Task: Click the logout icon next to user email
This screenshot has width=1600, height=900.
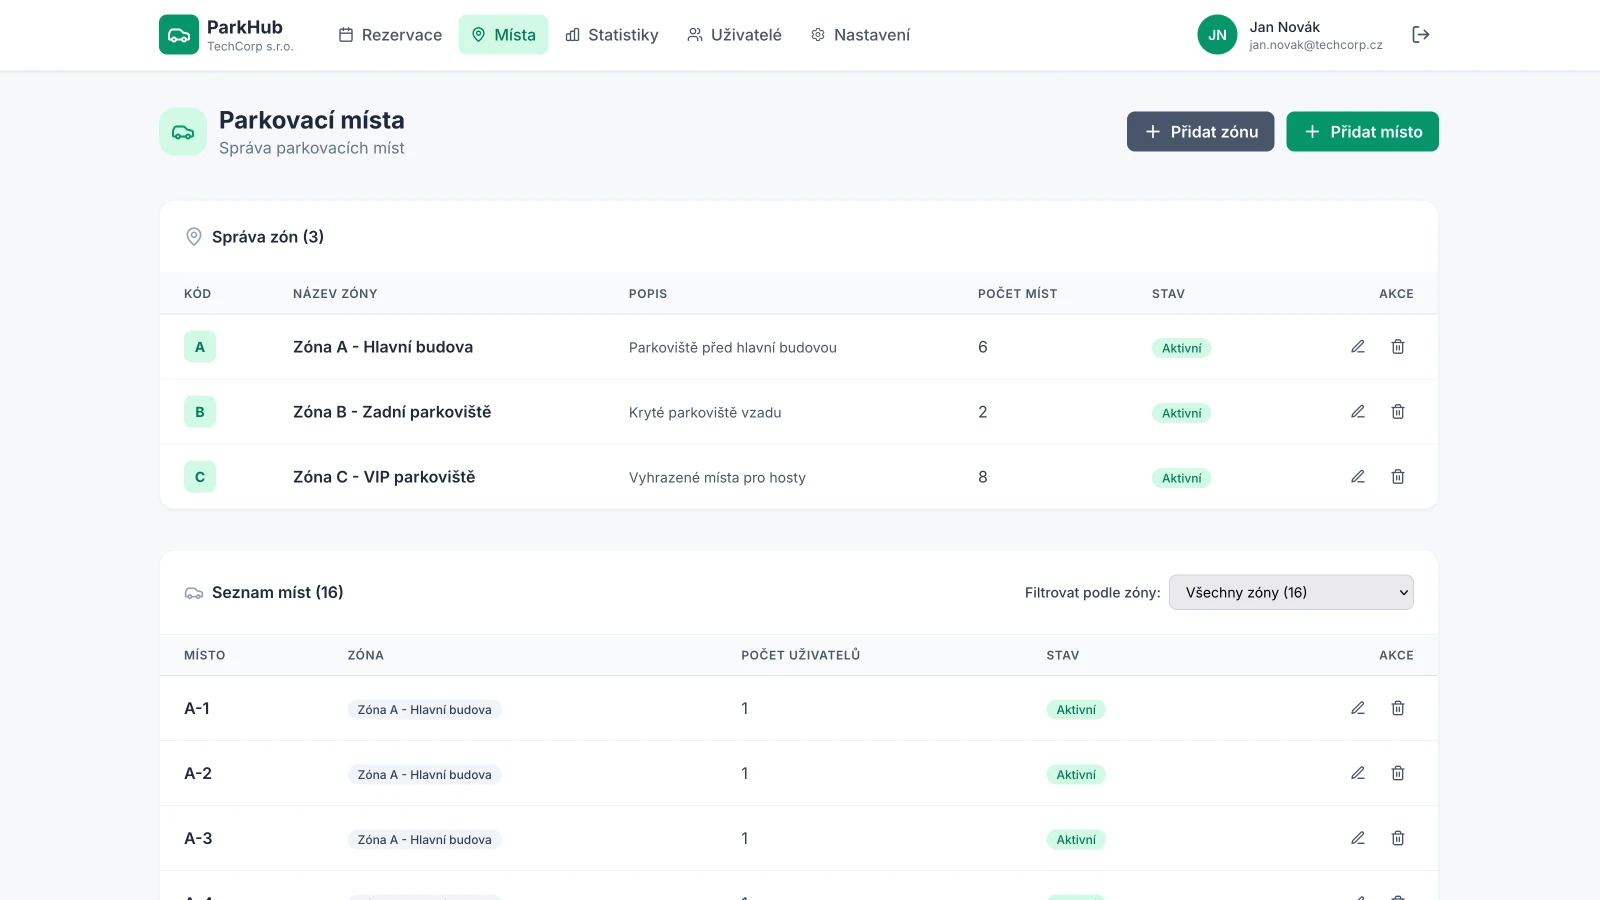Action: tap(1420, 35)
